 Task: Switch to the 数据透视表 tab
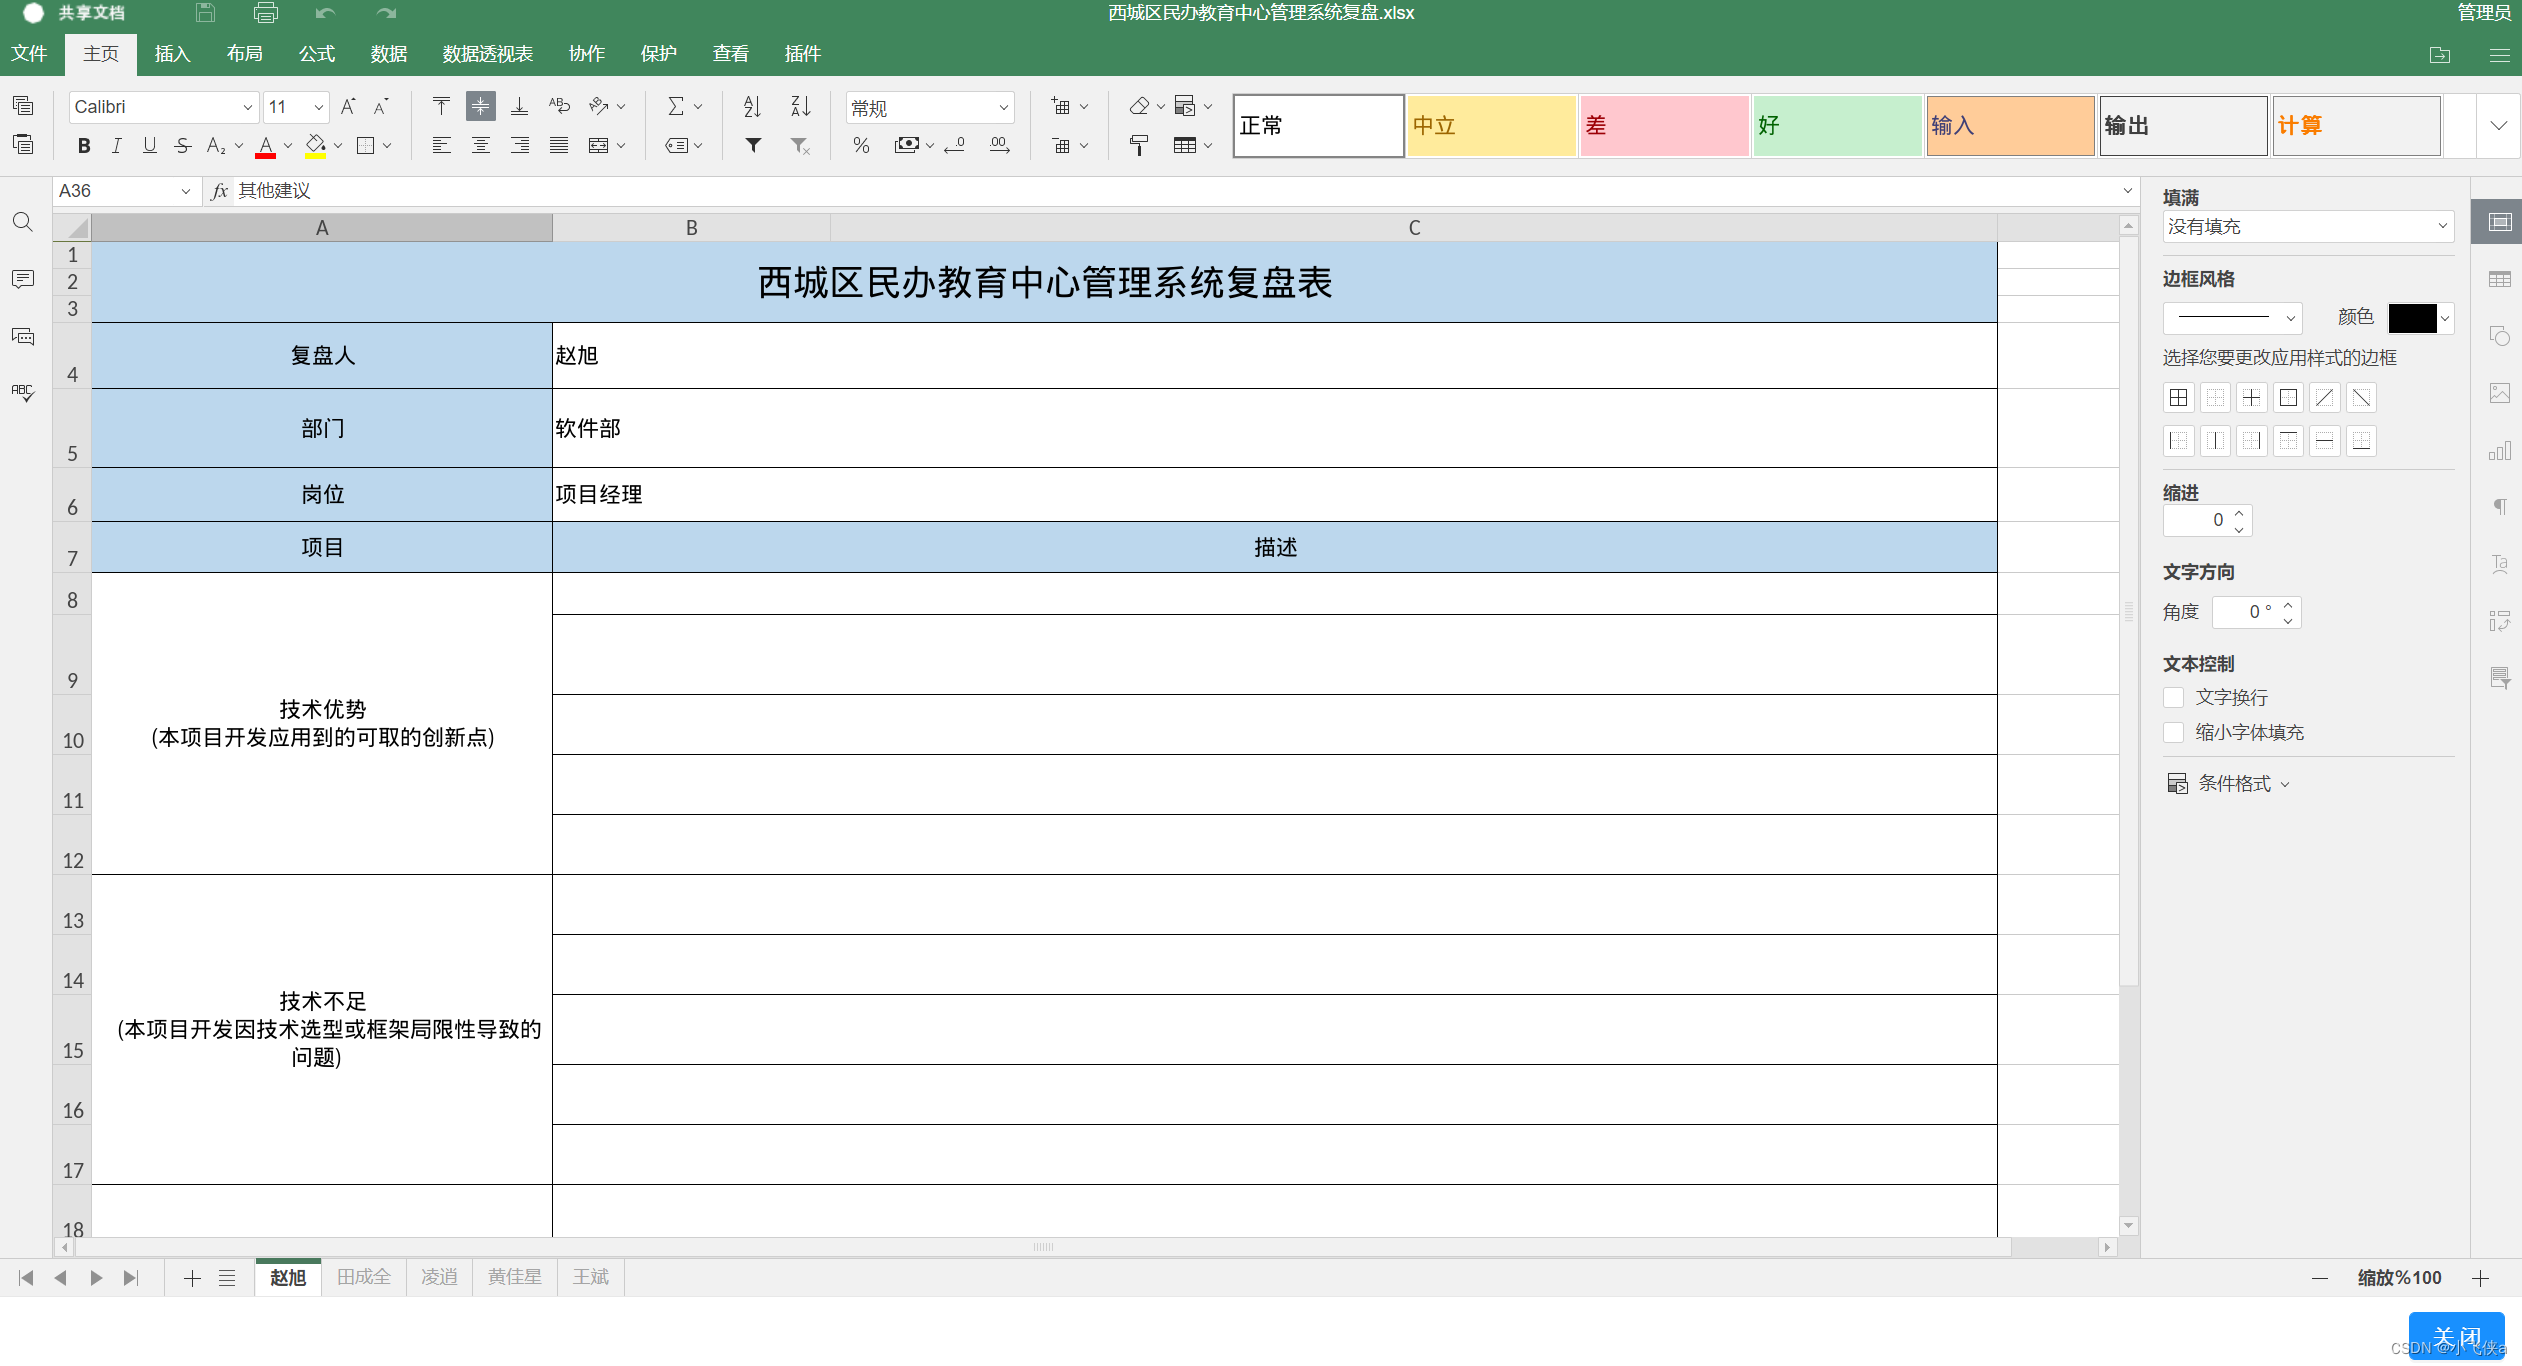coord(488,54)
